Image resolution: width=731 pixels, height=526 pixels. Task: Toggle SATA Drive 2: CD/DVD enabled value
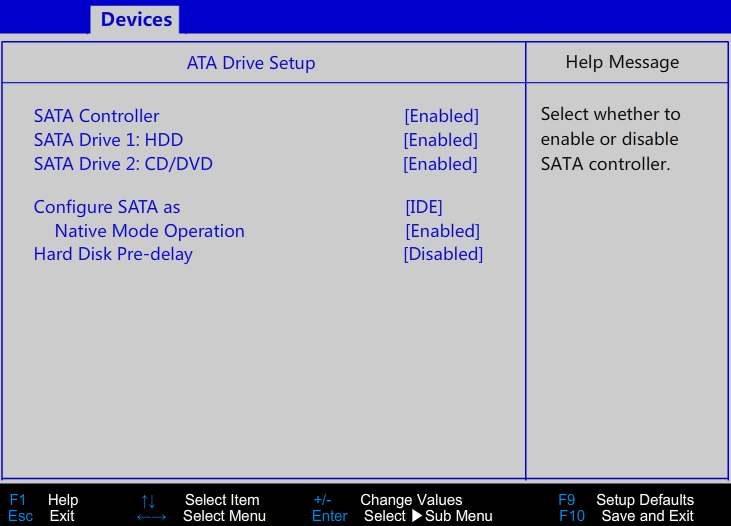pyautogui.click(x=441, y=164)
